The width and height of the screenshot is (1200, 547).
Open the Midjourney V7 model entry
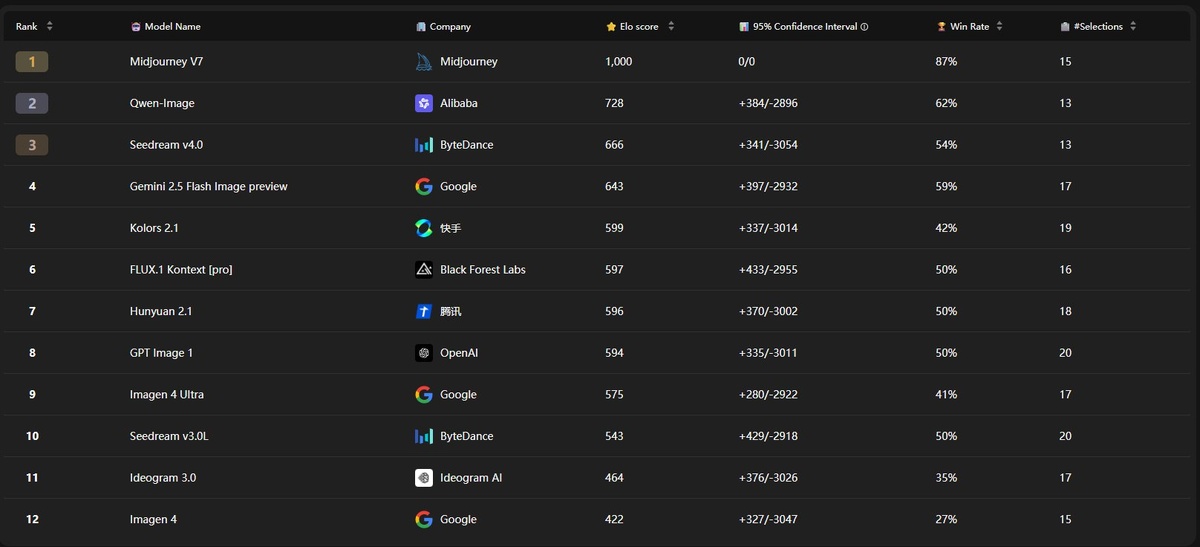[167, 62]
